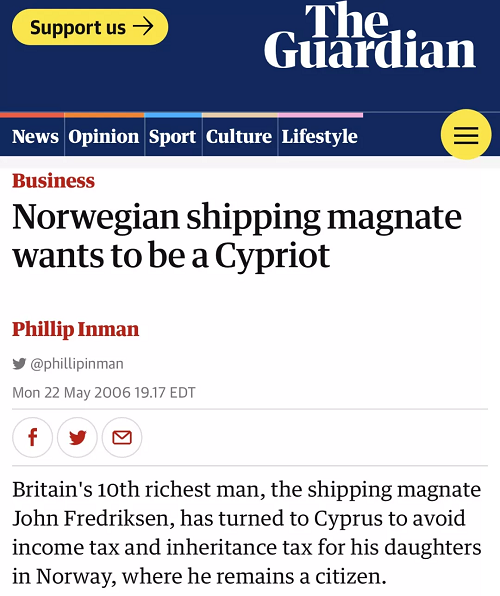Open The Guardian logo homepage
The height and width of the screenshot is (596, 500).
point(370,35)
